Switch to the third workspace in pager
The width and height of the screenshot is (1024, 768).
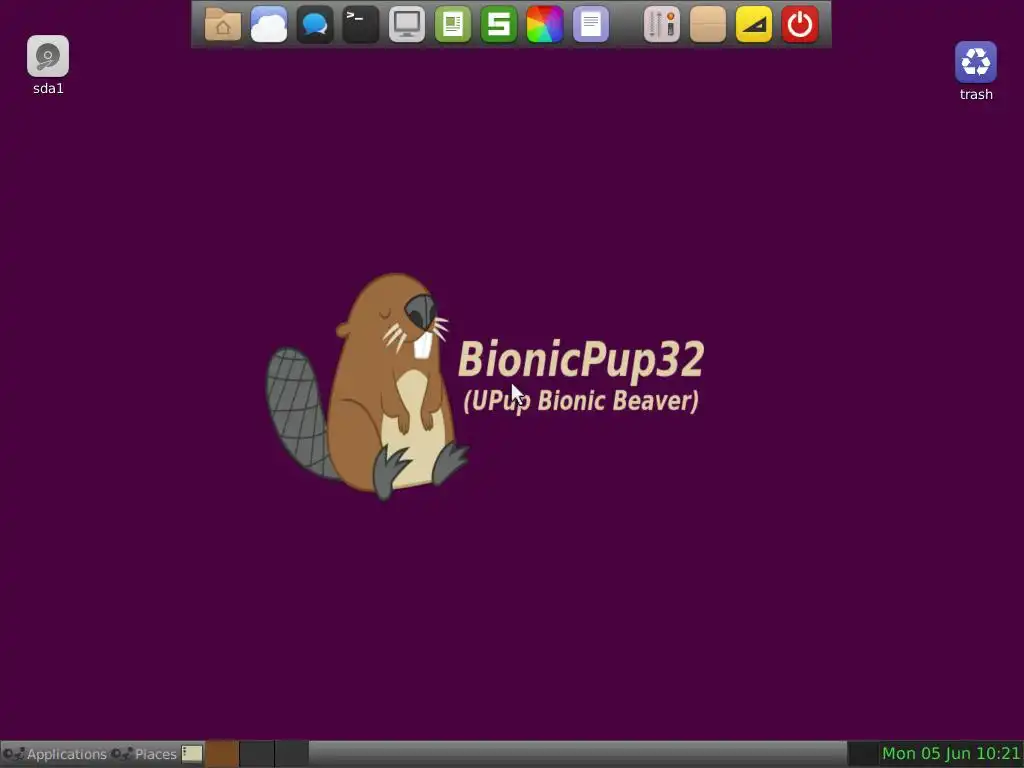(x=291, y=754)
